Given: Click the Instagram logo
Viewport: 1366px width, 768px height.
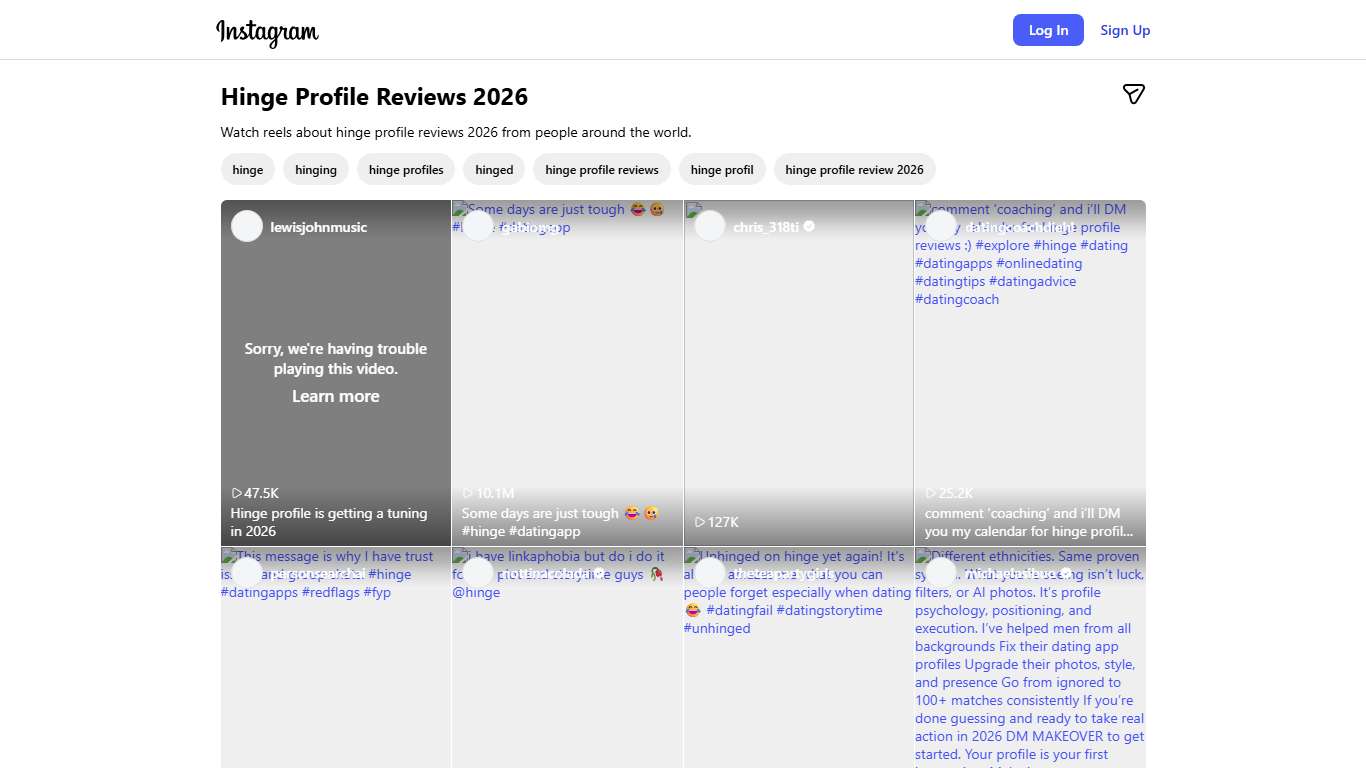Looking at the screenshot, I should point(266,32).
